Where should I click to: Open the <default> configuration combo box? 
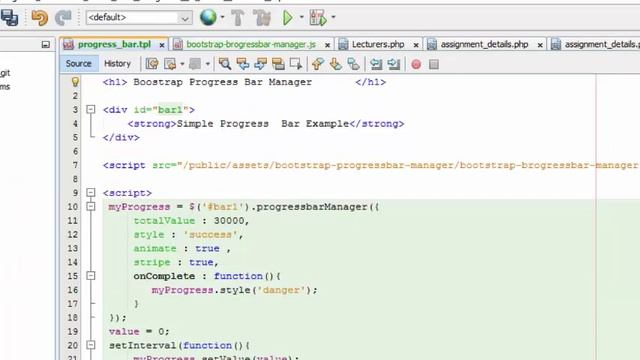tap(139, 18)
